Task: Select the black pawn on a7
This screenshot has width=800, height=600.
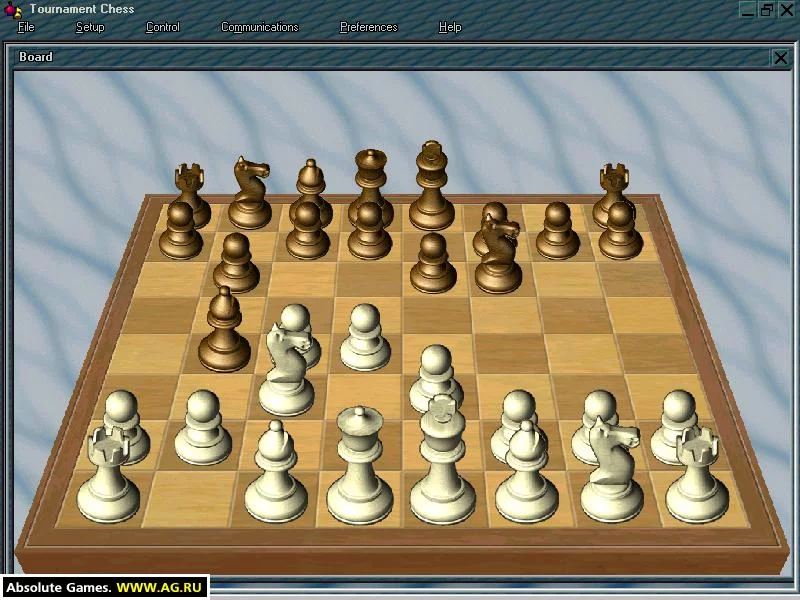Action: tap(181, 231)
